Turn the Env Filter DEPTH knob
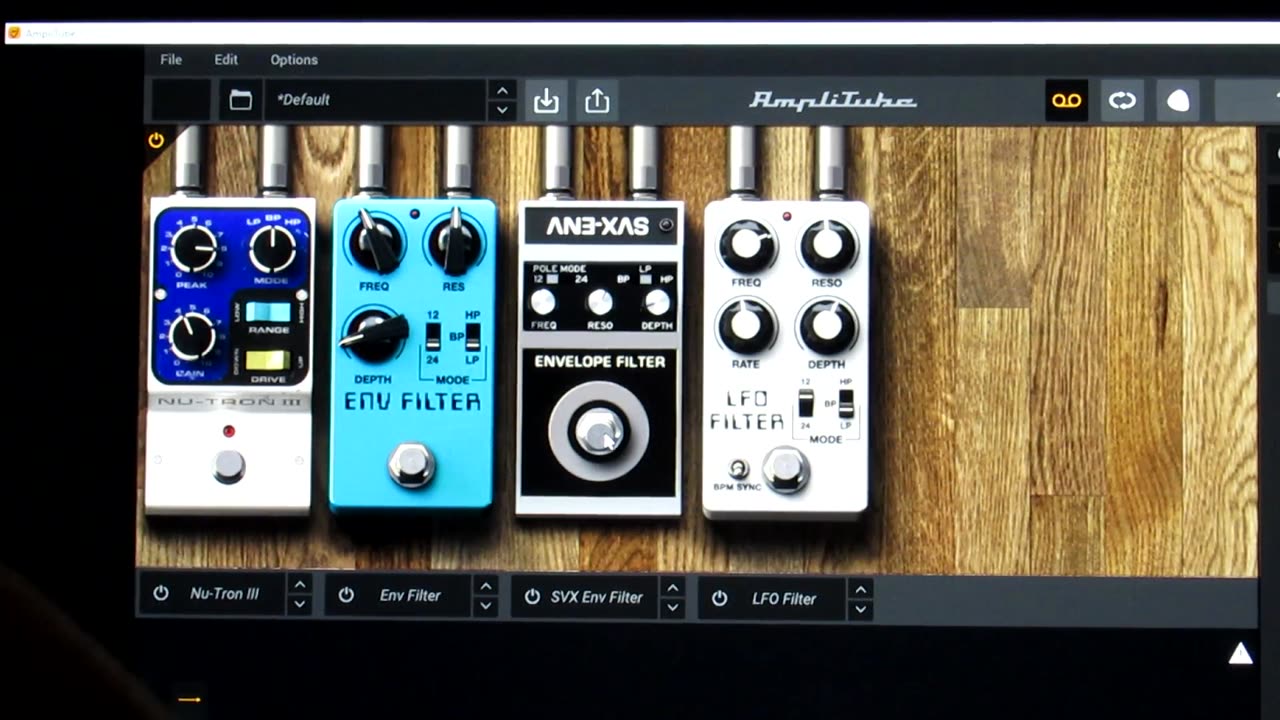Viewport: 1280px width, 720px height. click(374, 335)
